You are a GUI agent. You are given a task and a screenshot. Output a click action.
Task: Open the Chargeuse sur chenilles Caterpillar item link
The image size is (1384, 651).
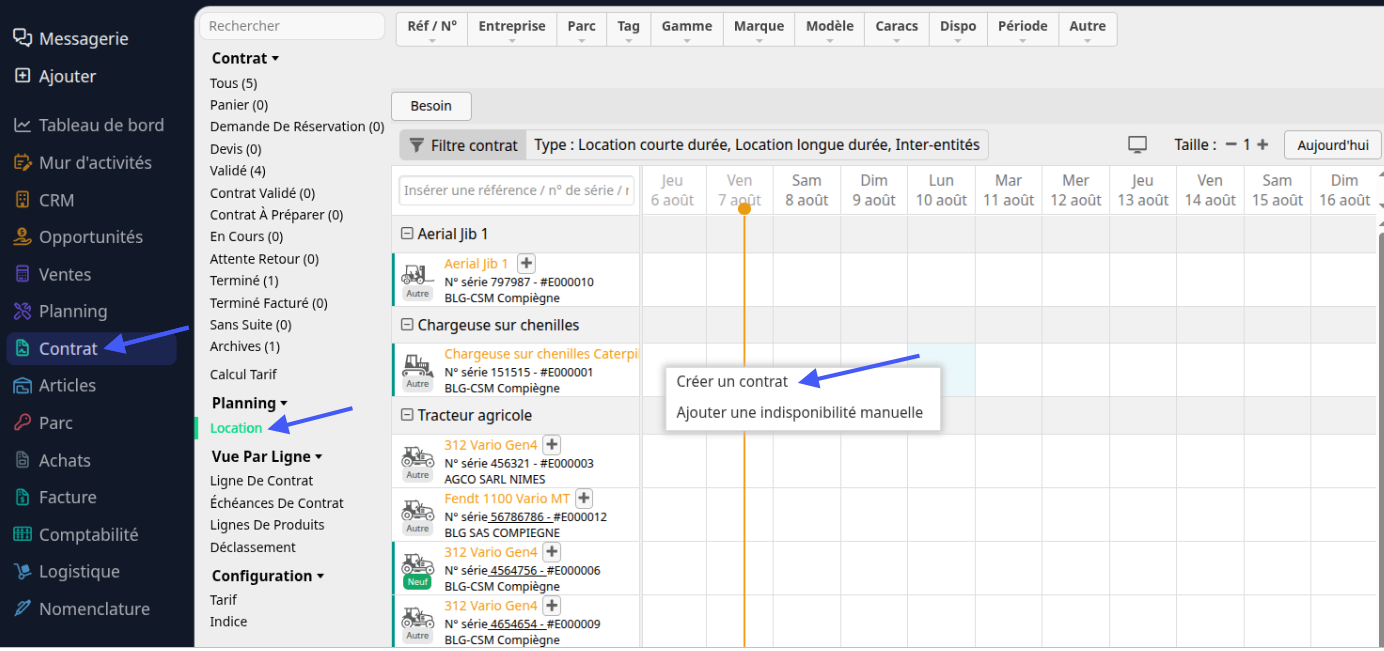[x=540, y=354]
